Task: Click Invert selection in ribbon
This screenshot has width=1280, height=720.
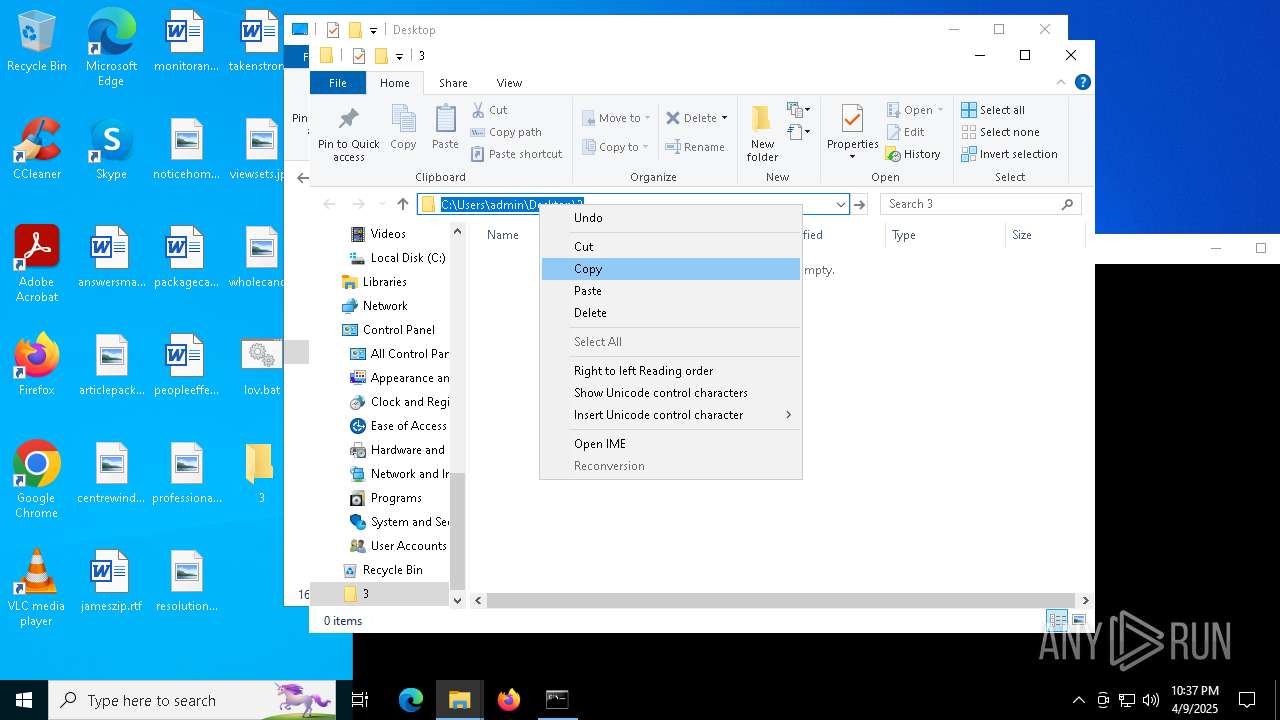Action: coord(1009,154)
